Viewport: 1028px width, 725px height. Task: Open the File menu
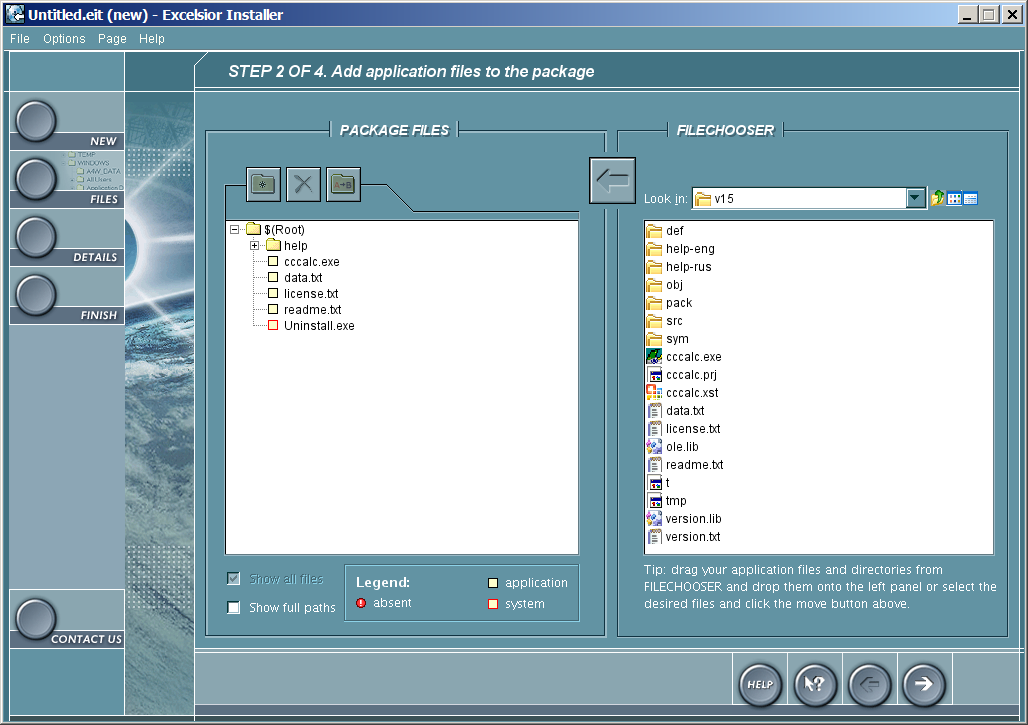click(x=20, y=39)
